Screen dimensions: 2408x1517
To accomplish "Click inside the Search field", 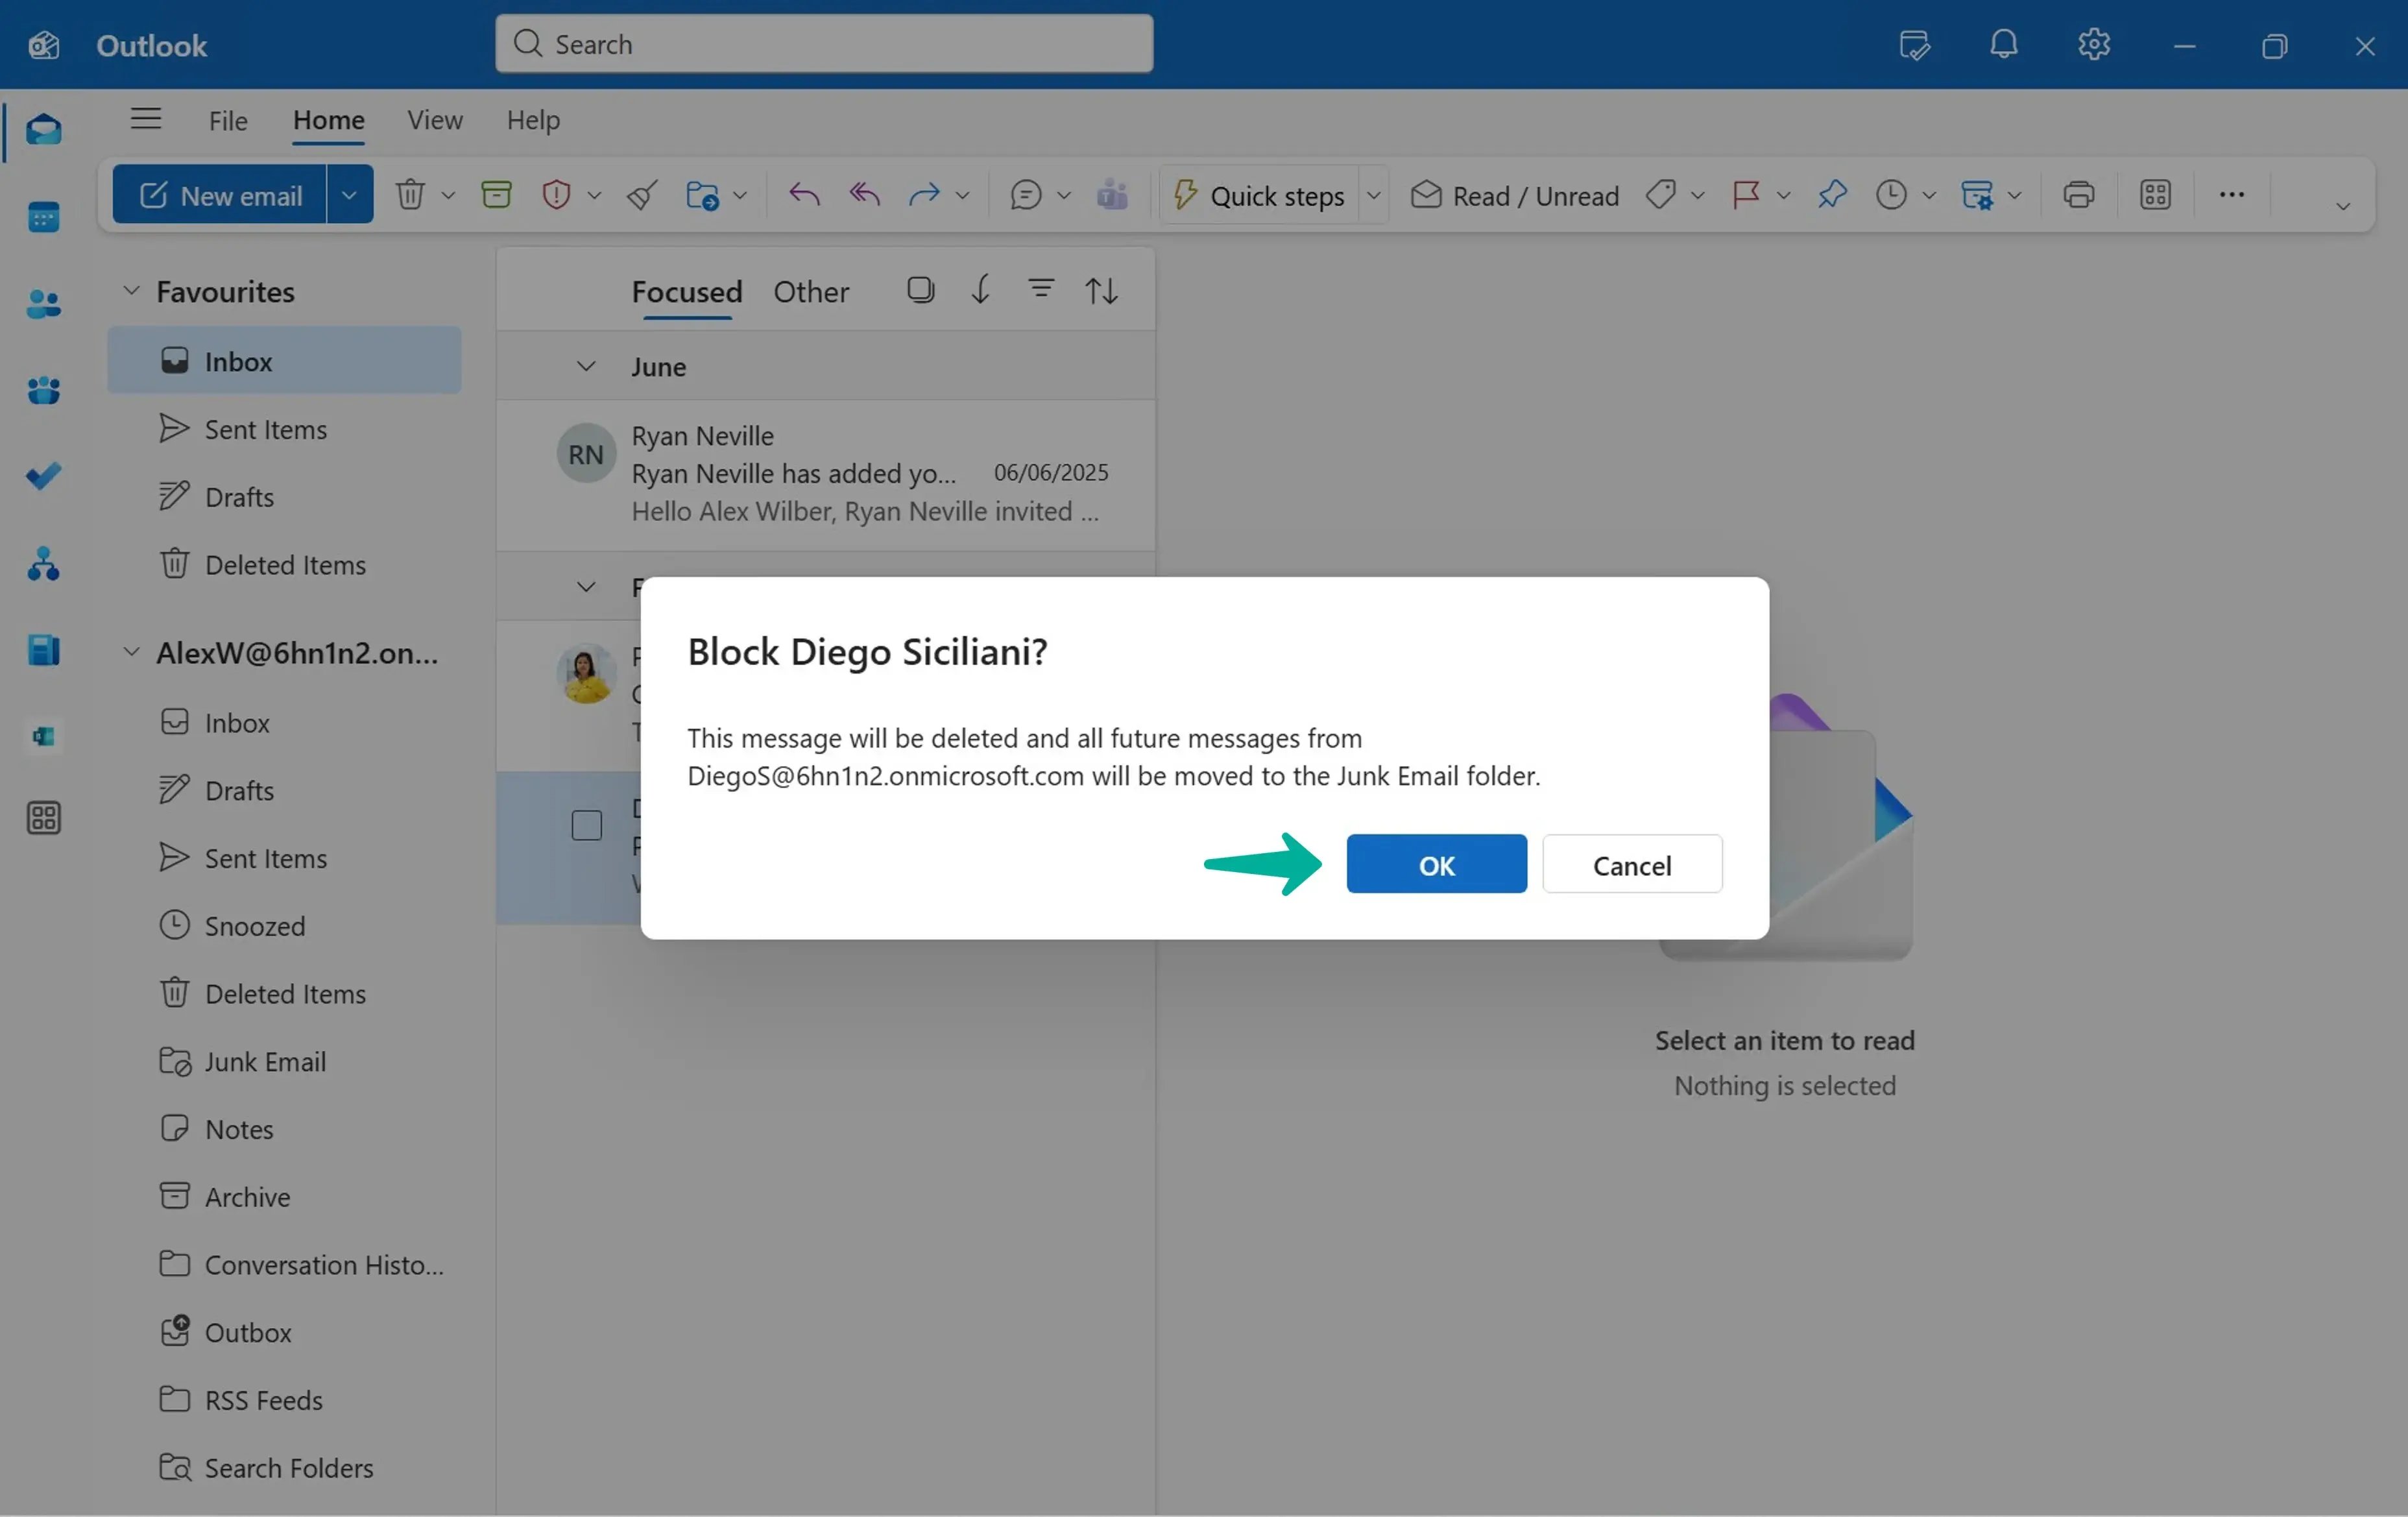I will point(823,44).
